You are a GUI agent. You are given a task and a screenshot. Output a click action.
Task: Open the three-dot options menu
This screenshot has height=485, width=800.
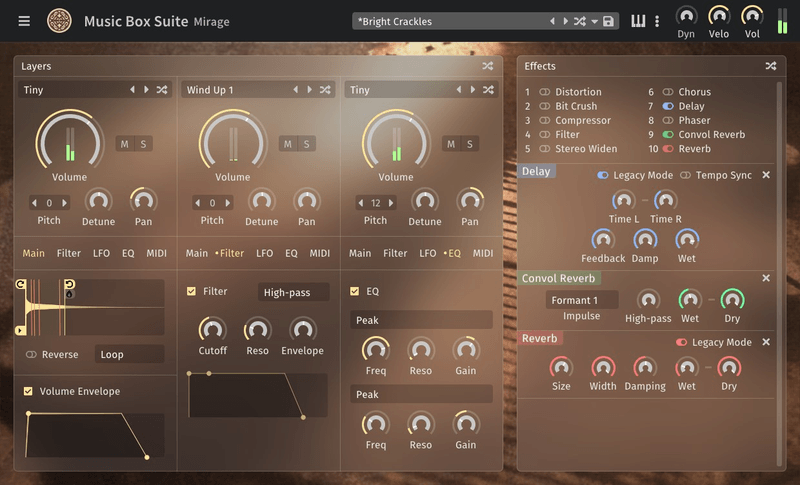(x=657, y=21)
